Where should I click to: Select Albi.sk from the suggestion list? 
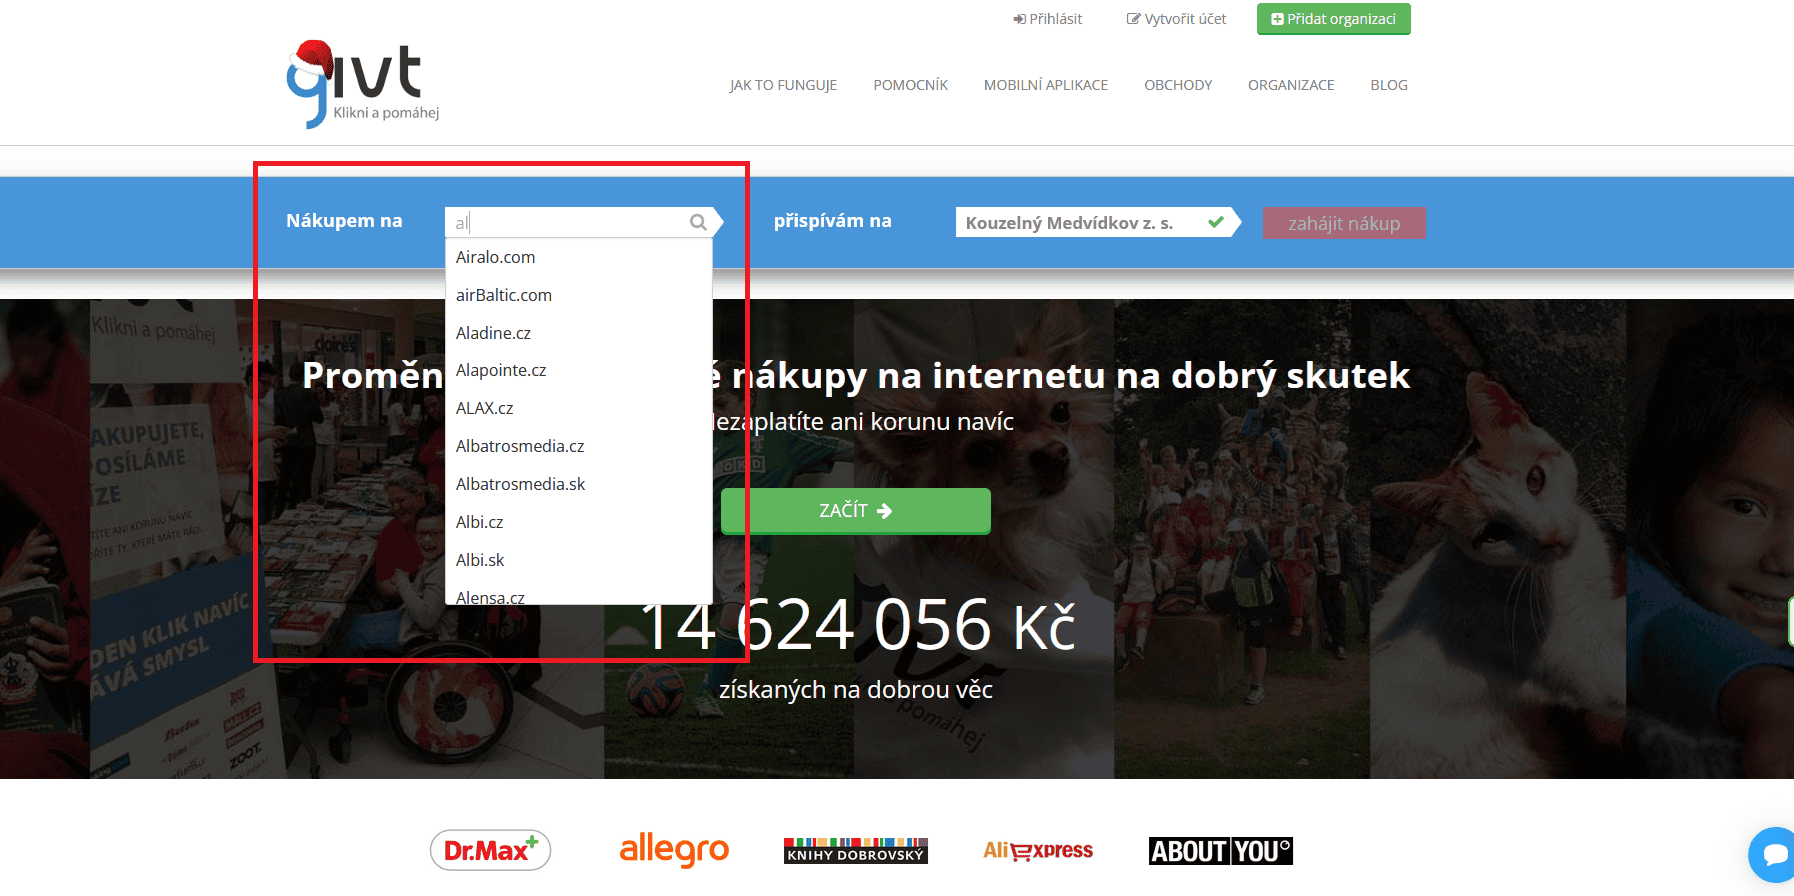point(480,560)
